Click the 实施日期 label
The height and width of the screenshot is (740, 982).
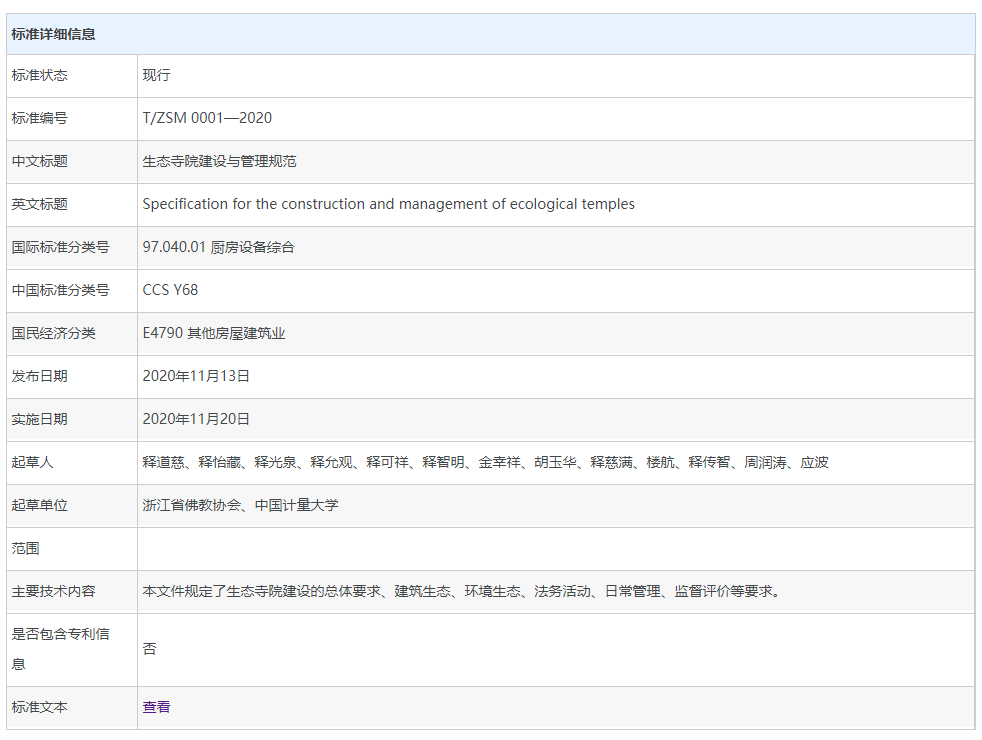pos(39,419)
